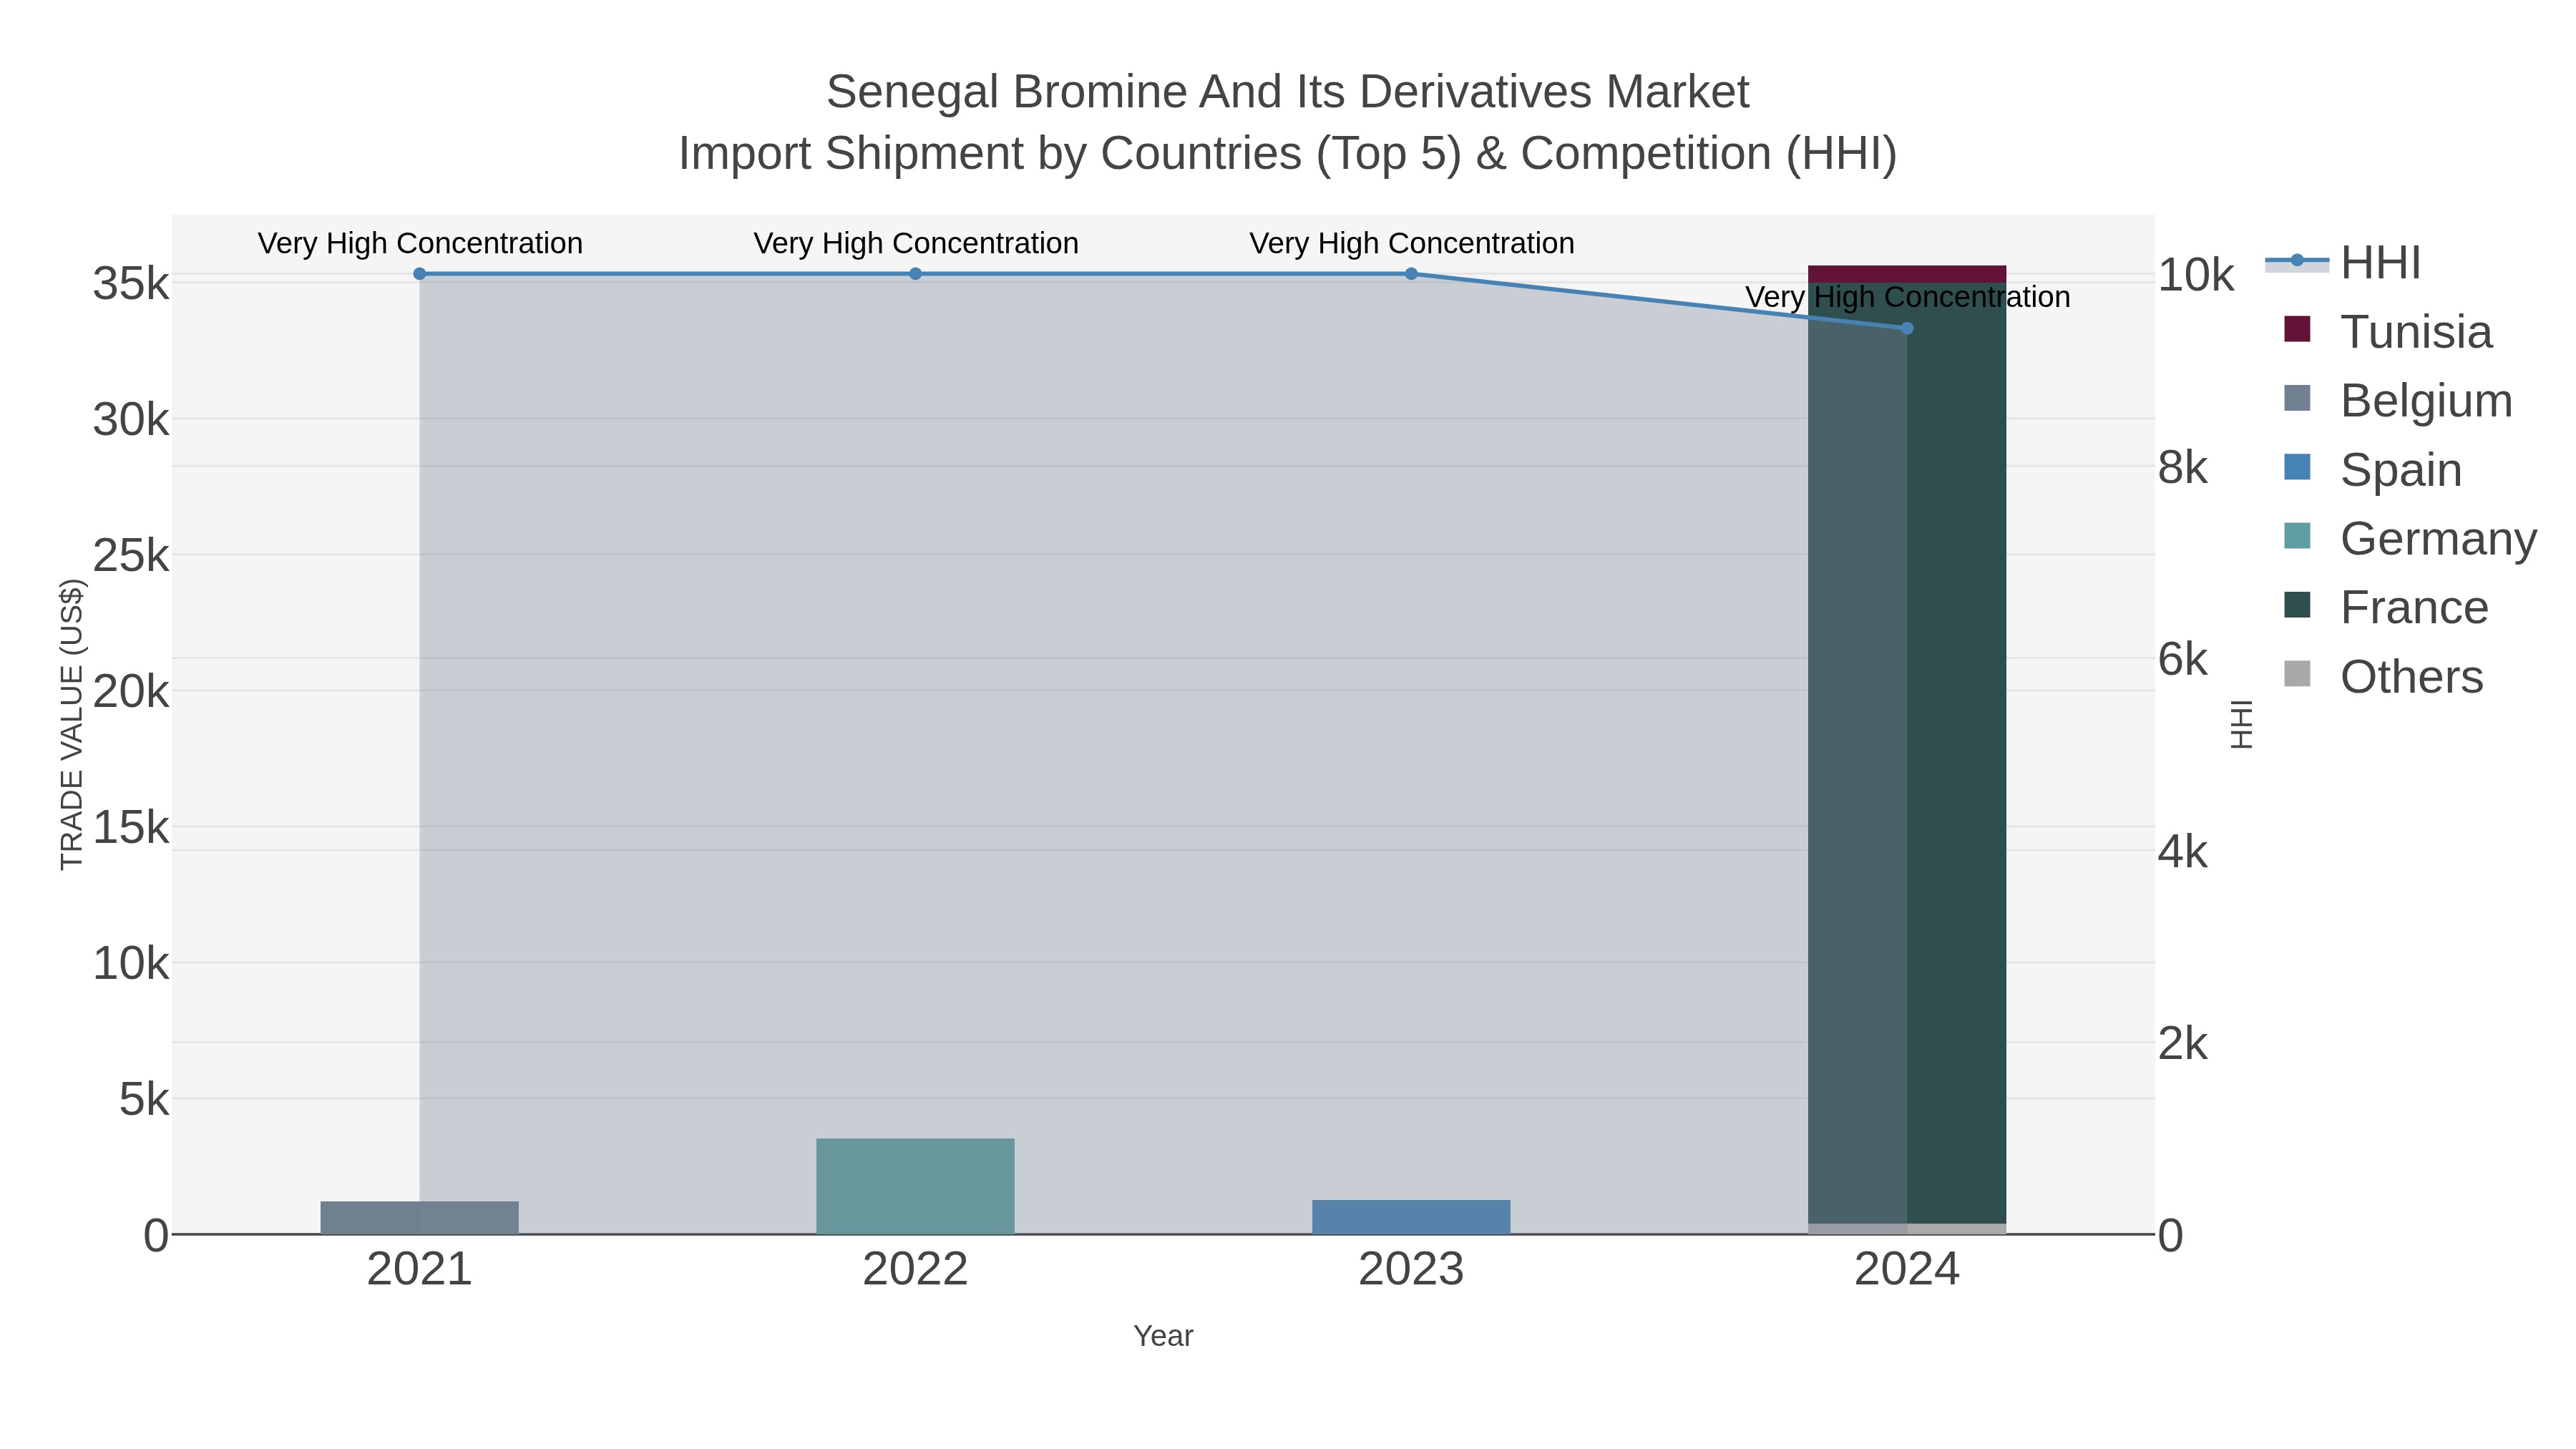The image size is (2576, 1449).
Task: Click the 2023 x-axis label
Action: [1411, 1270]
